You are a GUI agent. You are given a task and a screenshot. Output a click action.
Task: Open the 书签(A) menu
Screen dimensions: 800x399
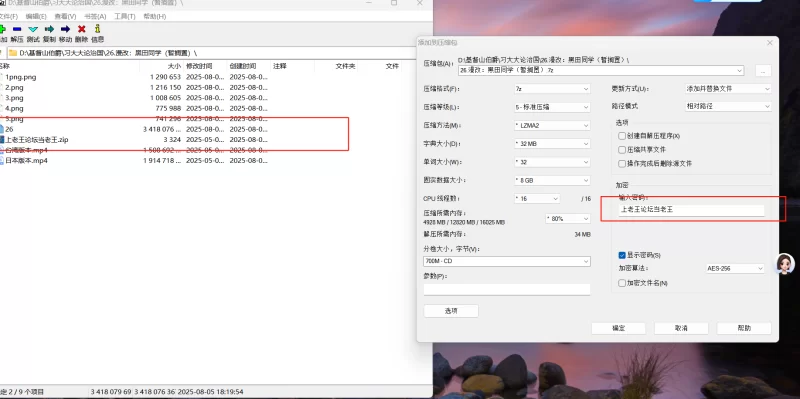tap(95, 16)
